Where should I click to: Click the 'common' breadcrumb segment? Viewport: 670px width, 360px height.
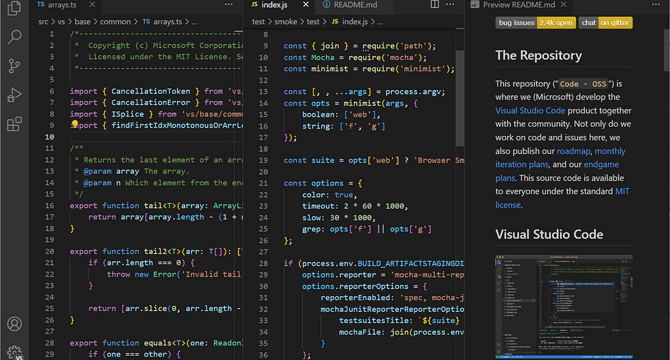click(x=115, y=22)
